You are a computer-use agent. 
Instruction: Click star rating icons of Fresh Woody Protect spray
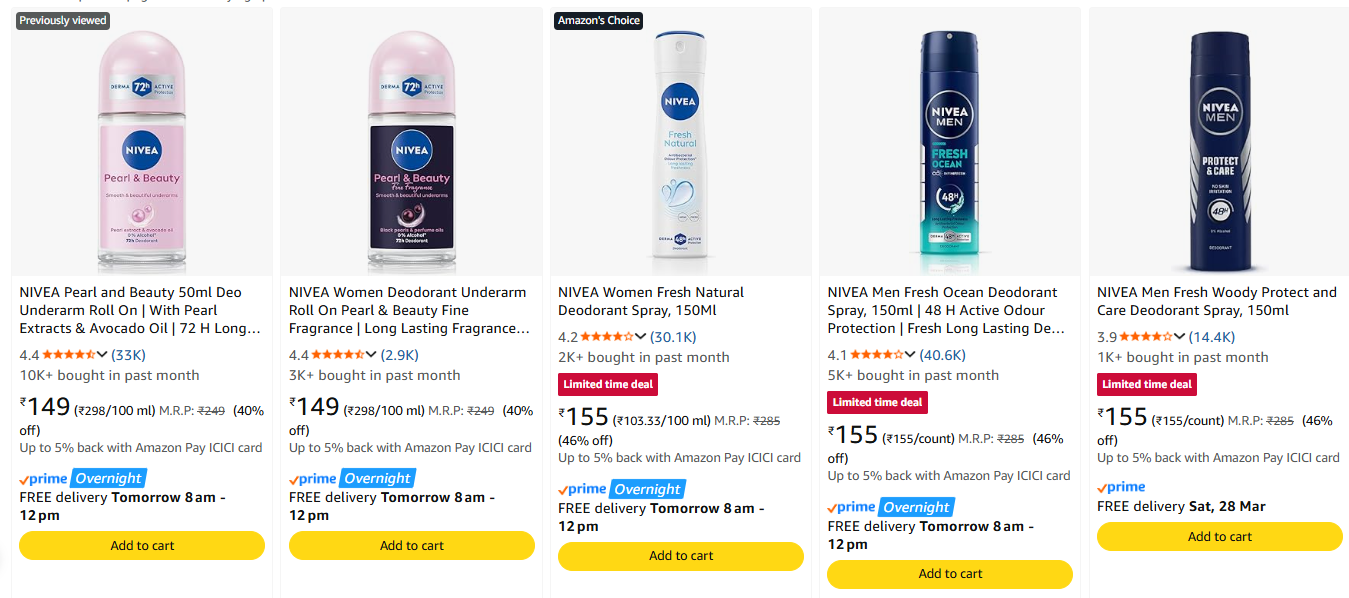tap(1145, 337)
